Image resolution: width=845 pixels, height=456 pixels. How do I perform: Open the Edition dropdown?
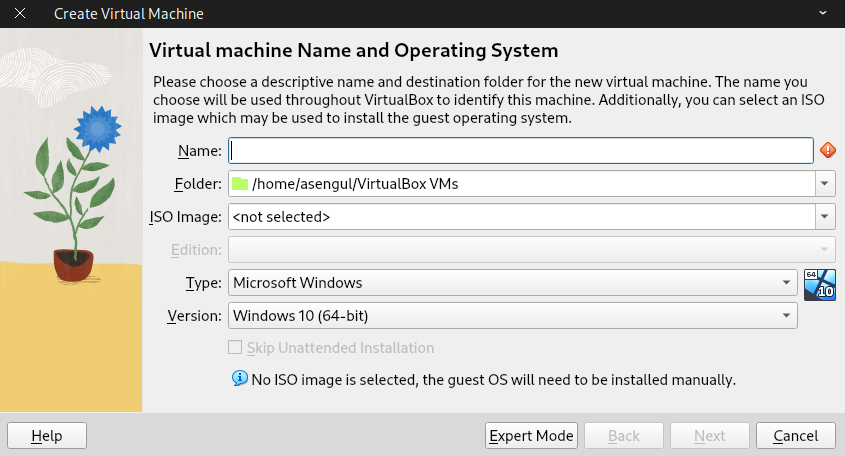tap(532, 250)
